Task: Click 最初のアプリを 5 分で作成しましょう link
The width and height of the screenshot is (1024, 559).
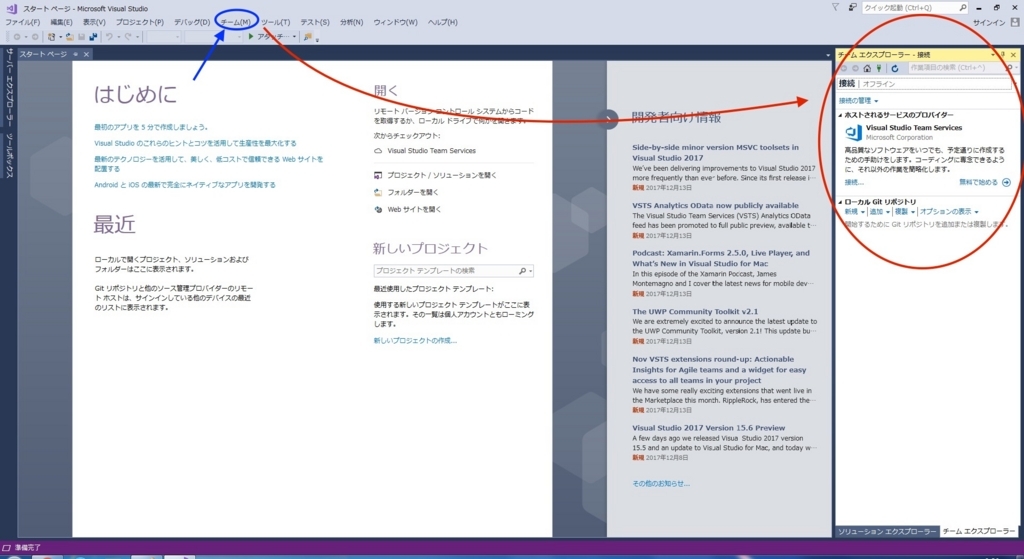Action: pos(152,127)
